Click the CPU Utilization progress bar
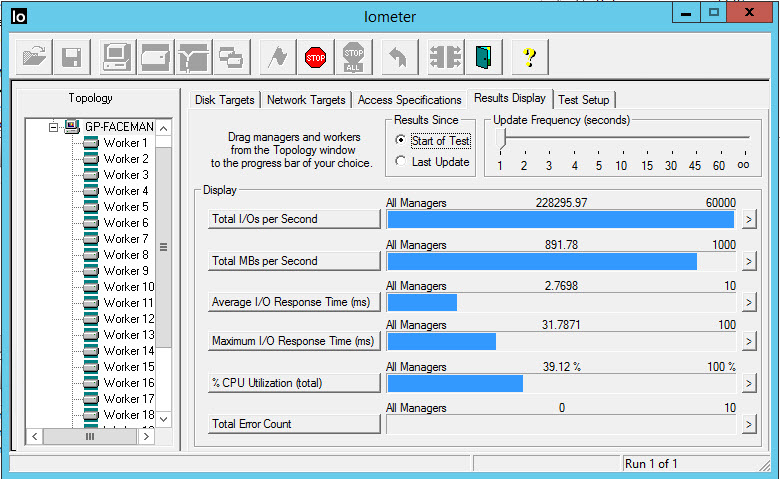Image resolution: width=780 pixels, height=479 pixels. coord(561,383)
